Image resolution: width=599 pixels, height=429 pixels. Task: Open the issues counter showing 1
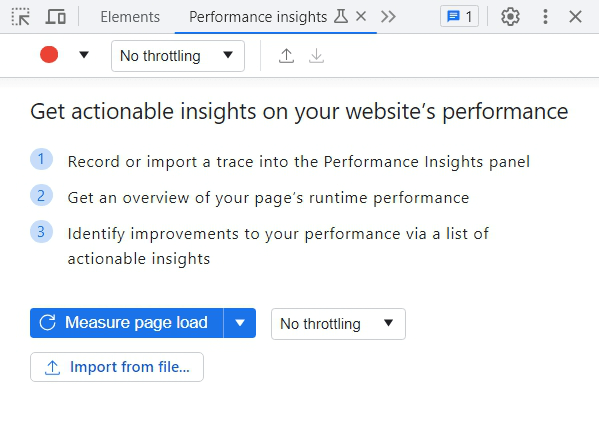click(460, 16)
